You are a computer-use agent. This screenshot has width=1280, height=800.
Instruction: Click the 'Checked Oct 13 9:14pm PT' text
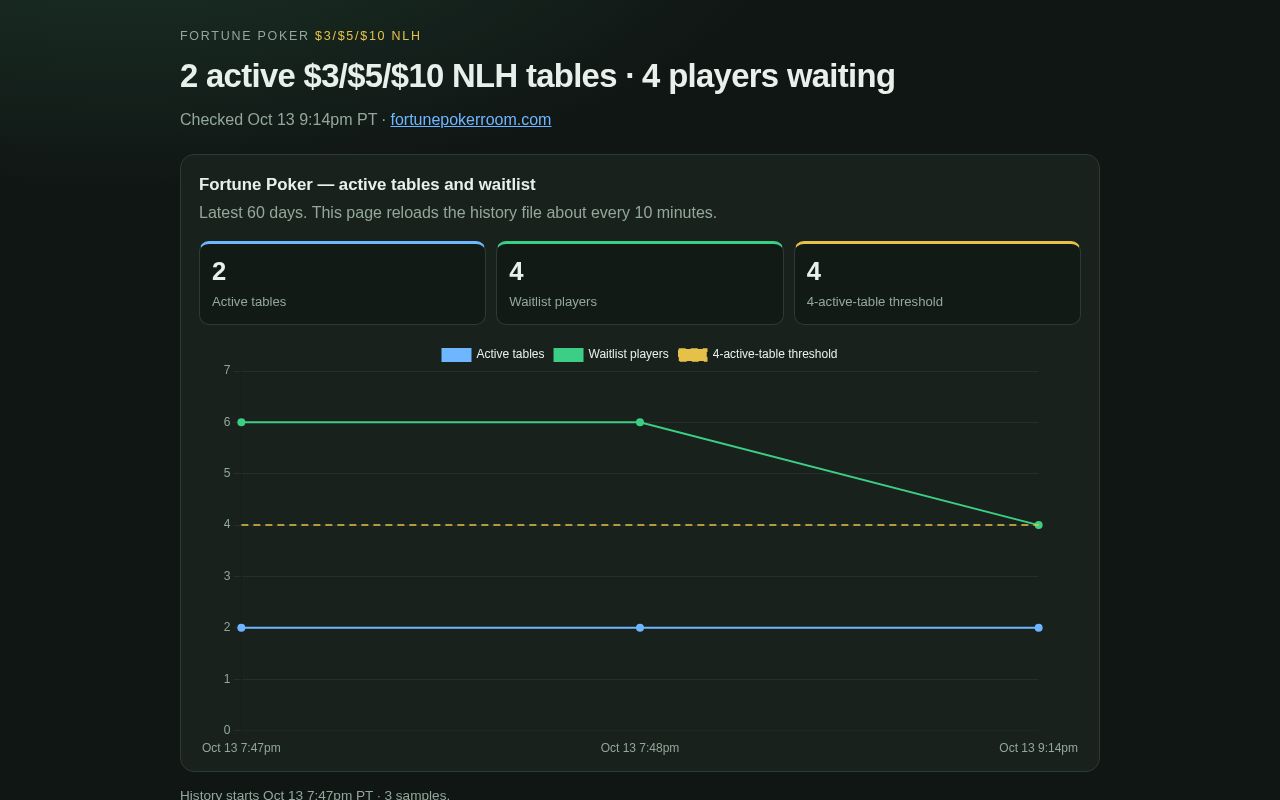[x=279, y=120]
